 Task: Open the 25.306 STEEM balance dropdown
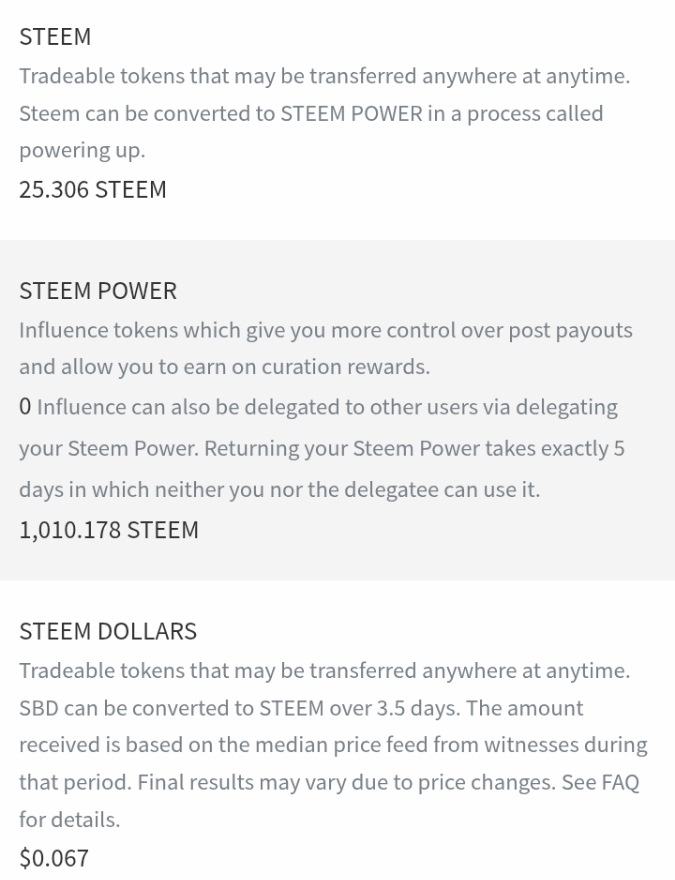(93, 190)
